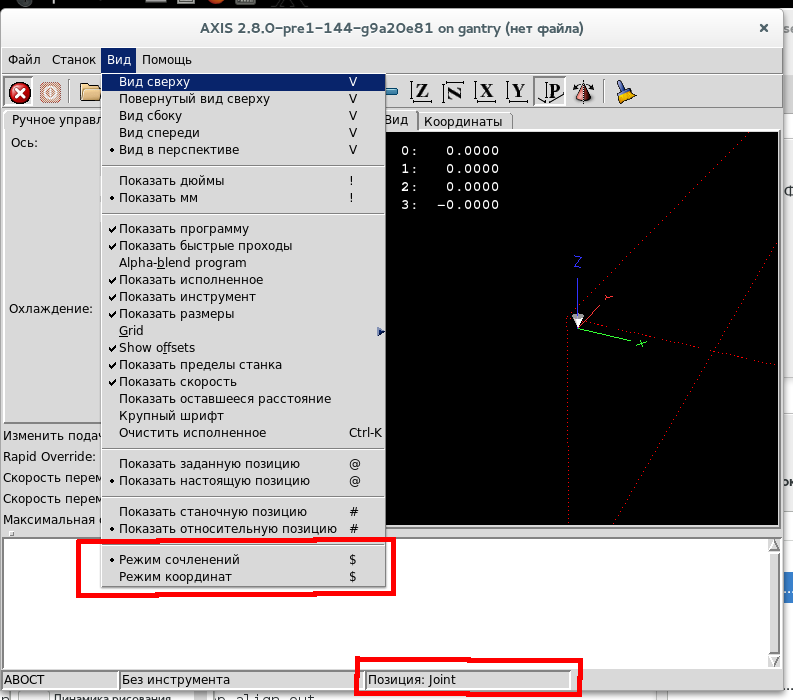Toggle the rotate view cone icon
This screenshot has width=793, height=700.
pyautogui.click(x=583, y=92)
